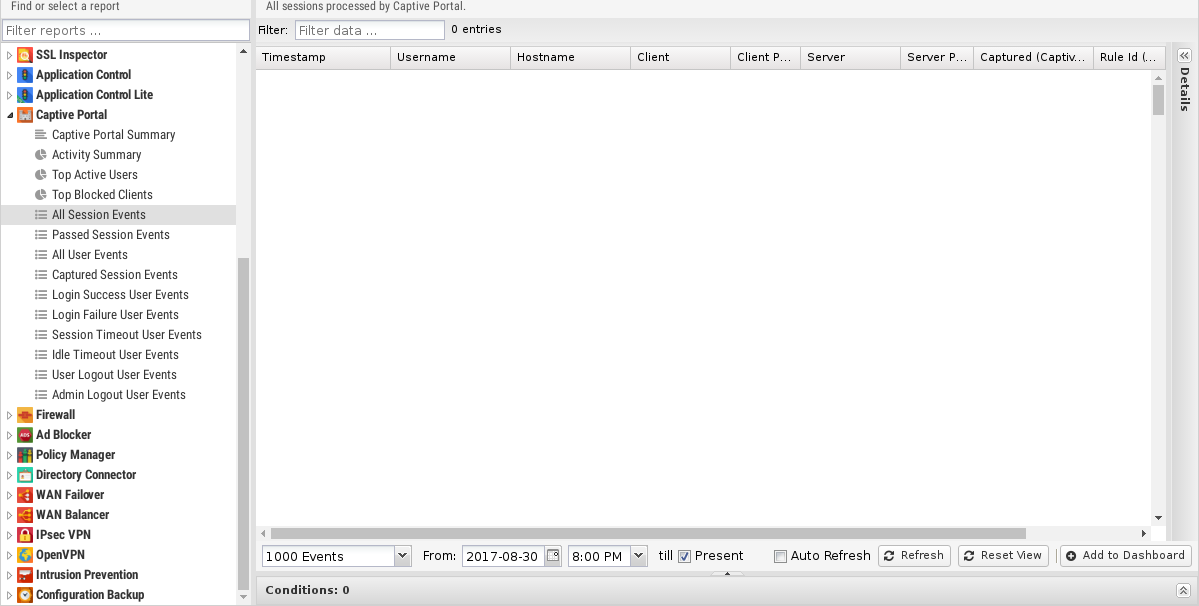
Task: Select the Login Failure User Events report
Action: coord(115,315)
